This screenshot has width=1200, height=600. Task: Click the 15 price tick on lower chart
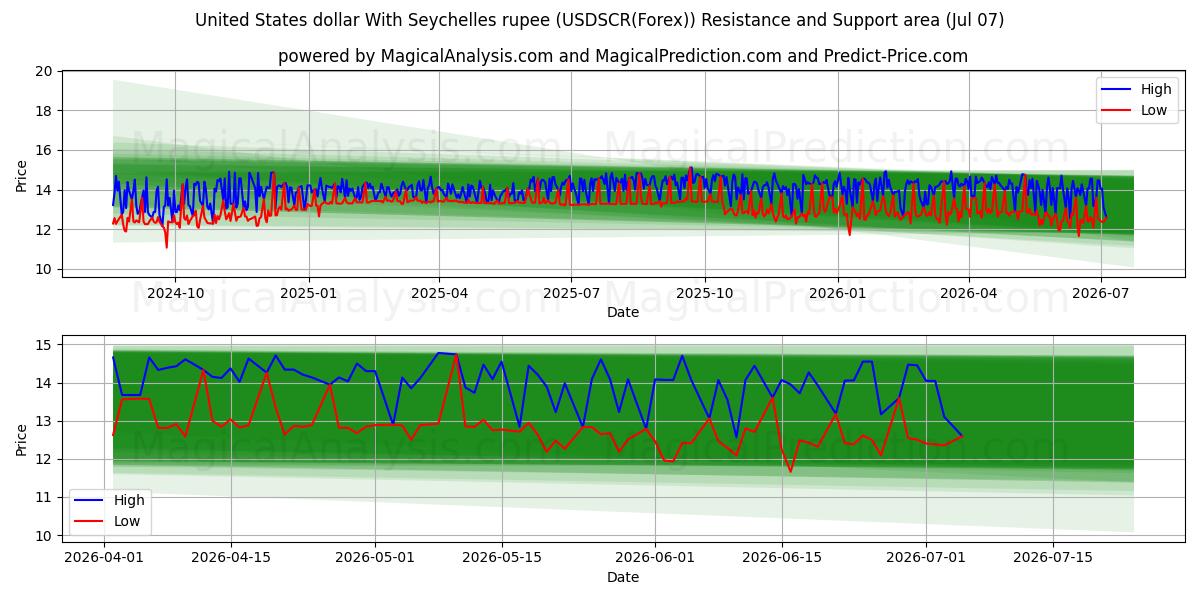pyautogui.click(x=44, y=345)
